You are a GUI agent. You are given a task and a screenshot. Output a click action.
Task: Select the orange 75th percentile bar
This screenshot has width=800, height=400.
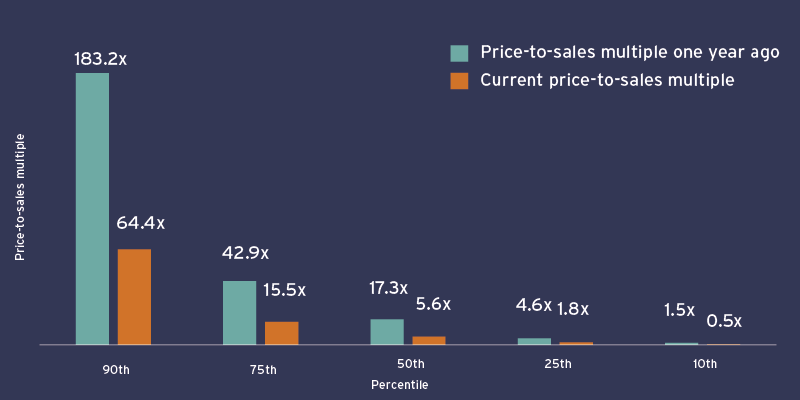(x=281, y=333)
